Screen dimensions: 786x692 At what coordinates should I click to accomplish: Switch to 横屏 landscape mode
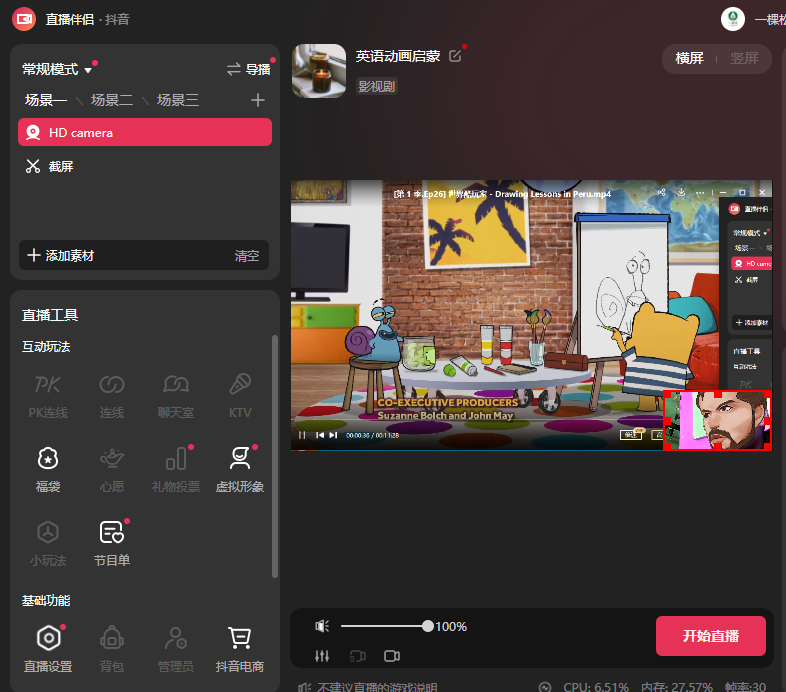pos(689,58)
